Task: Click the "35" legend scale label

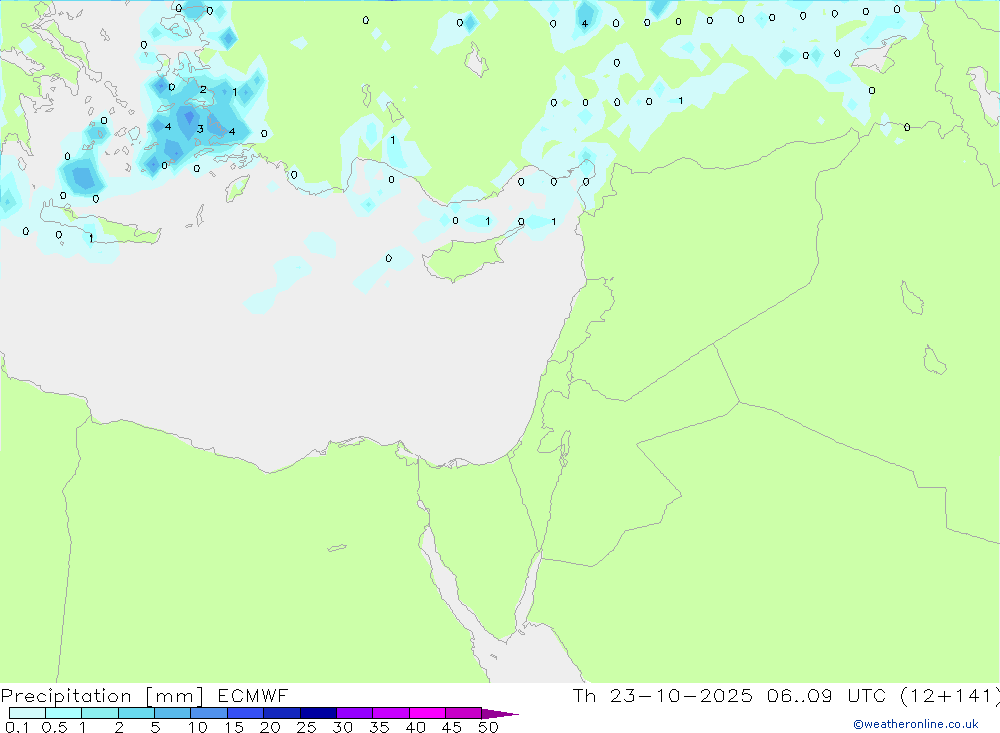Action: click(379, 727)
